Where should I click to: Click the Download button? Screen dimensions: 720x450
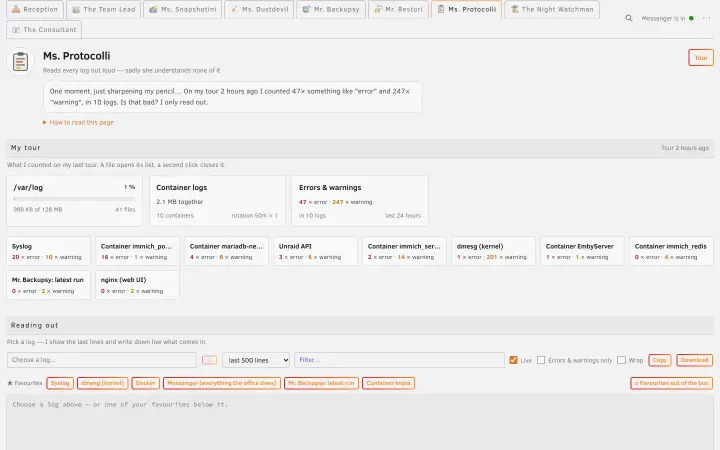[x=694, y=360]
